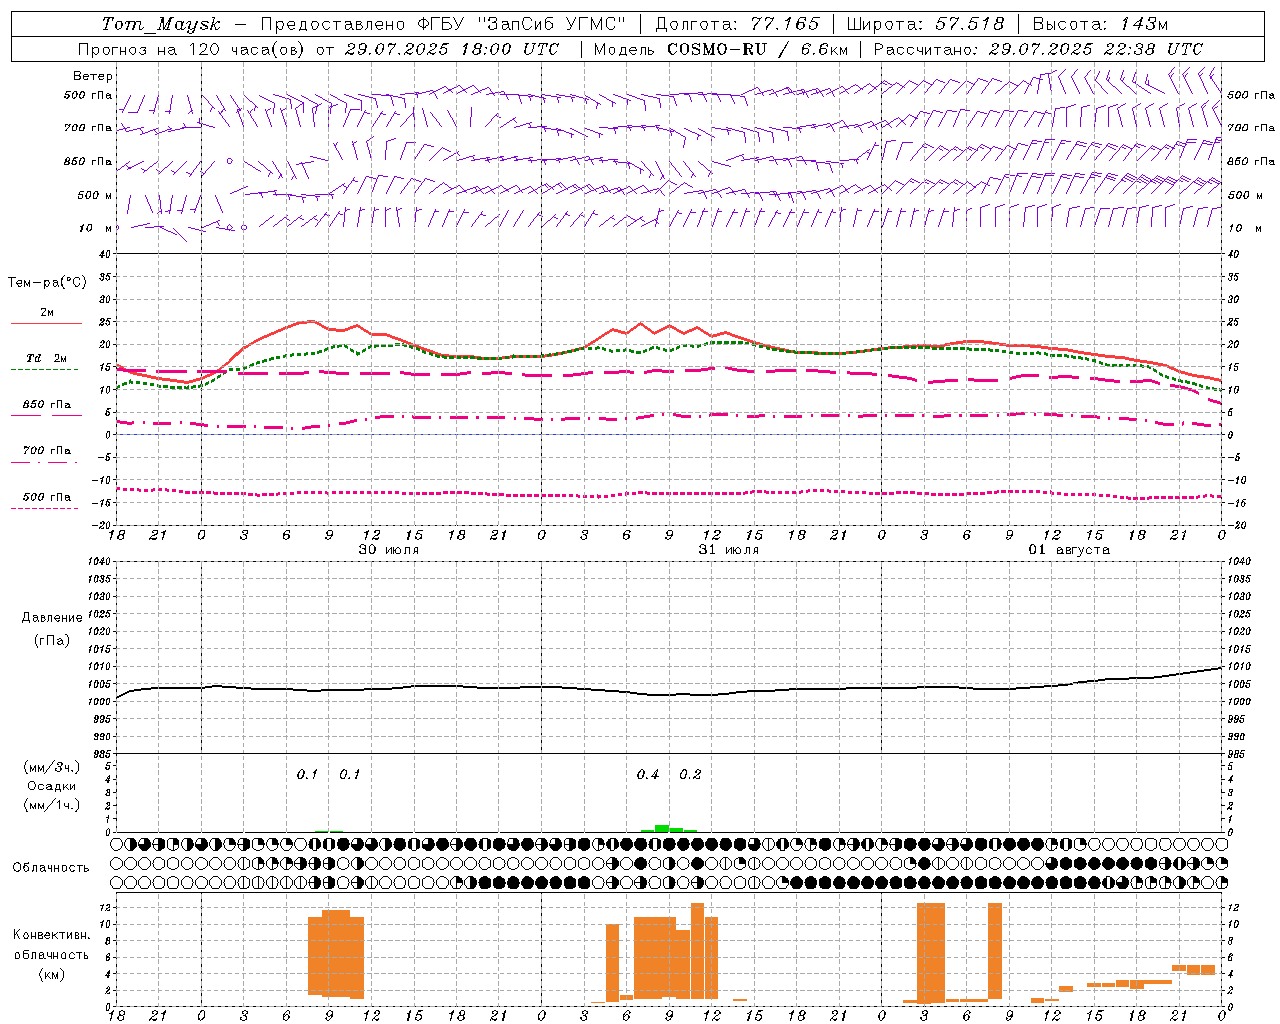This screenshot has width=1280, height=1024.
Task: Click the forecast start 29.07.2025 18:00 UTC
Action: tap(451, 49)
